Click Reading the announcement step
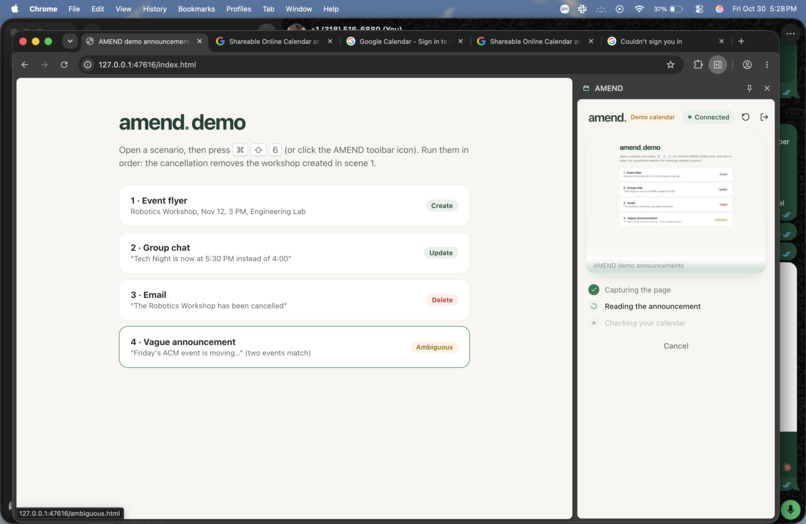The width and height of the screenshot is (806, 524). point(652,306)
